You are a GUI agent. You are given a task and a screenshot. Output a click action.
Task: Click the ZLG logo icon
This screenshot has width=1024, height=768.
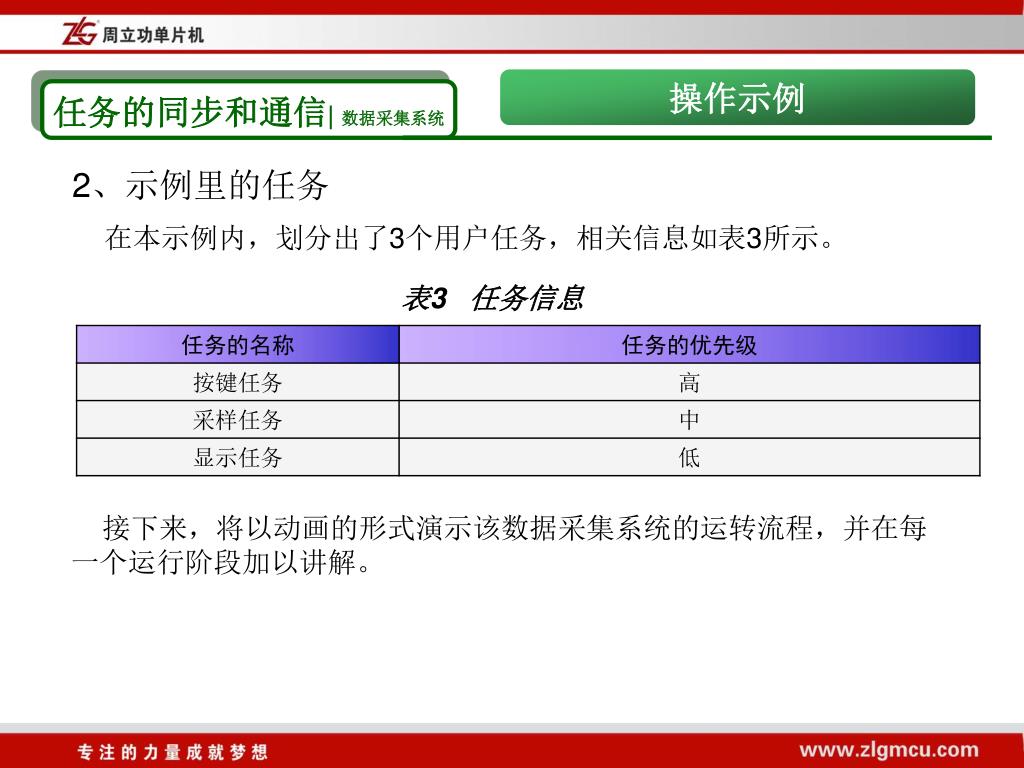coord(80,32)
